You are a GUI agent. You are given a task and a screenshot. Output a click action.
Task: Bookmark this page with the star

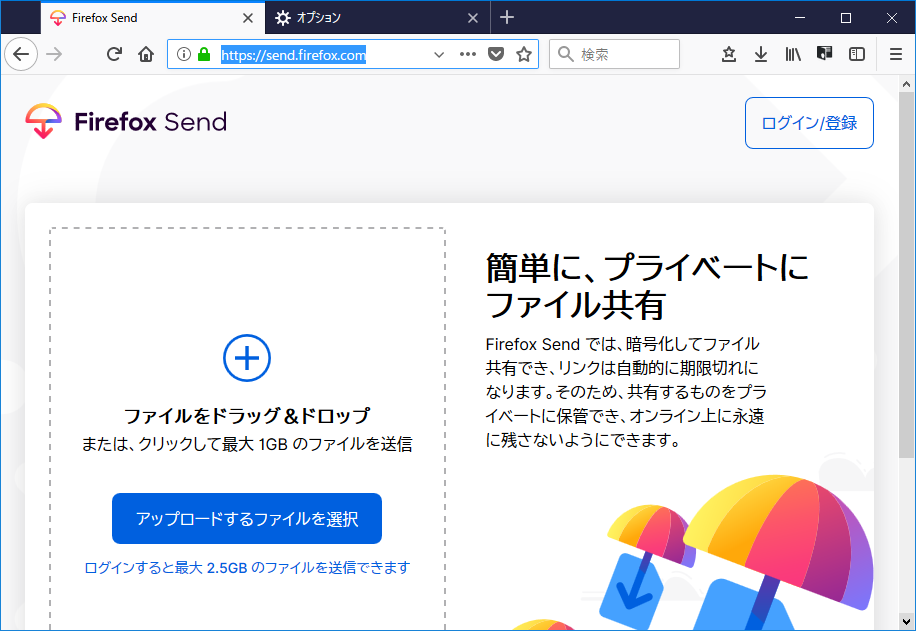(x=524, y=54)
